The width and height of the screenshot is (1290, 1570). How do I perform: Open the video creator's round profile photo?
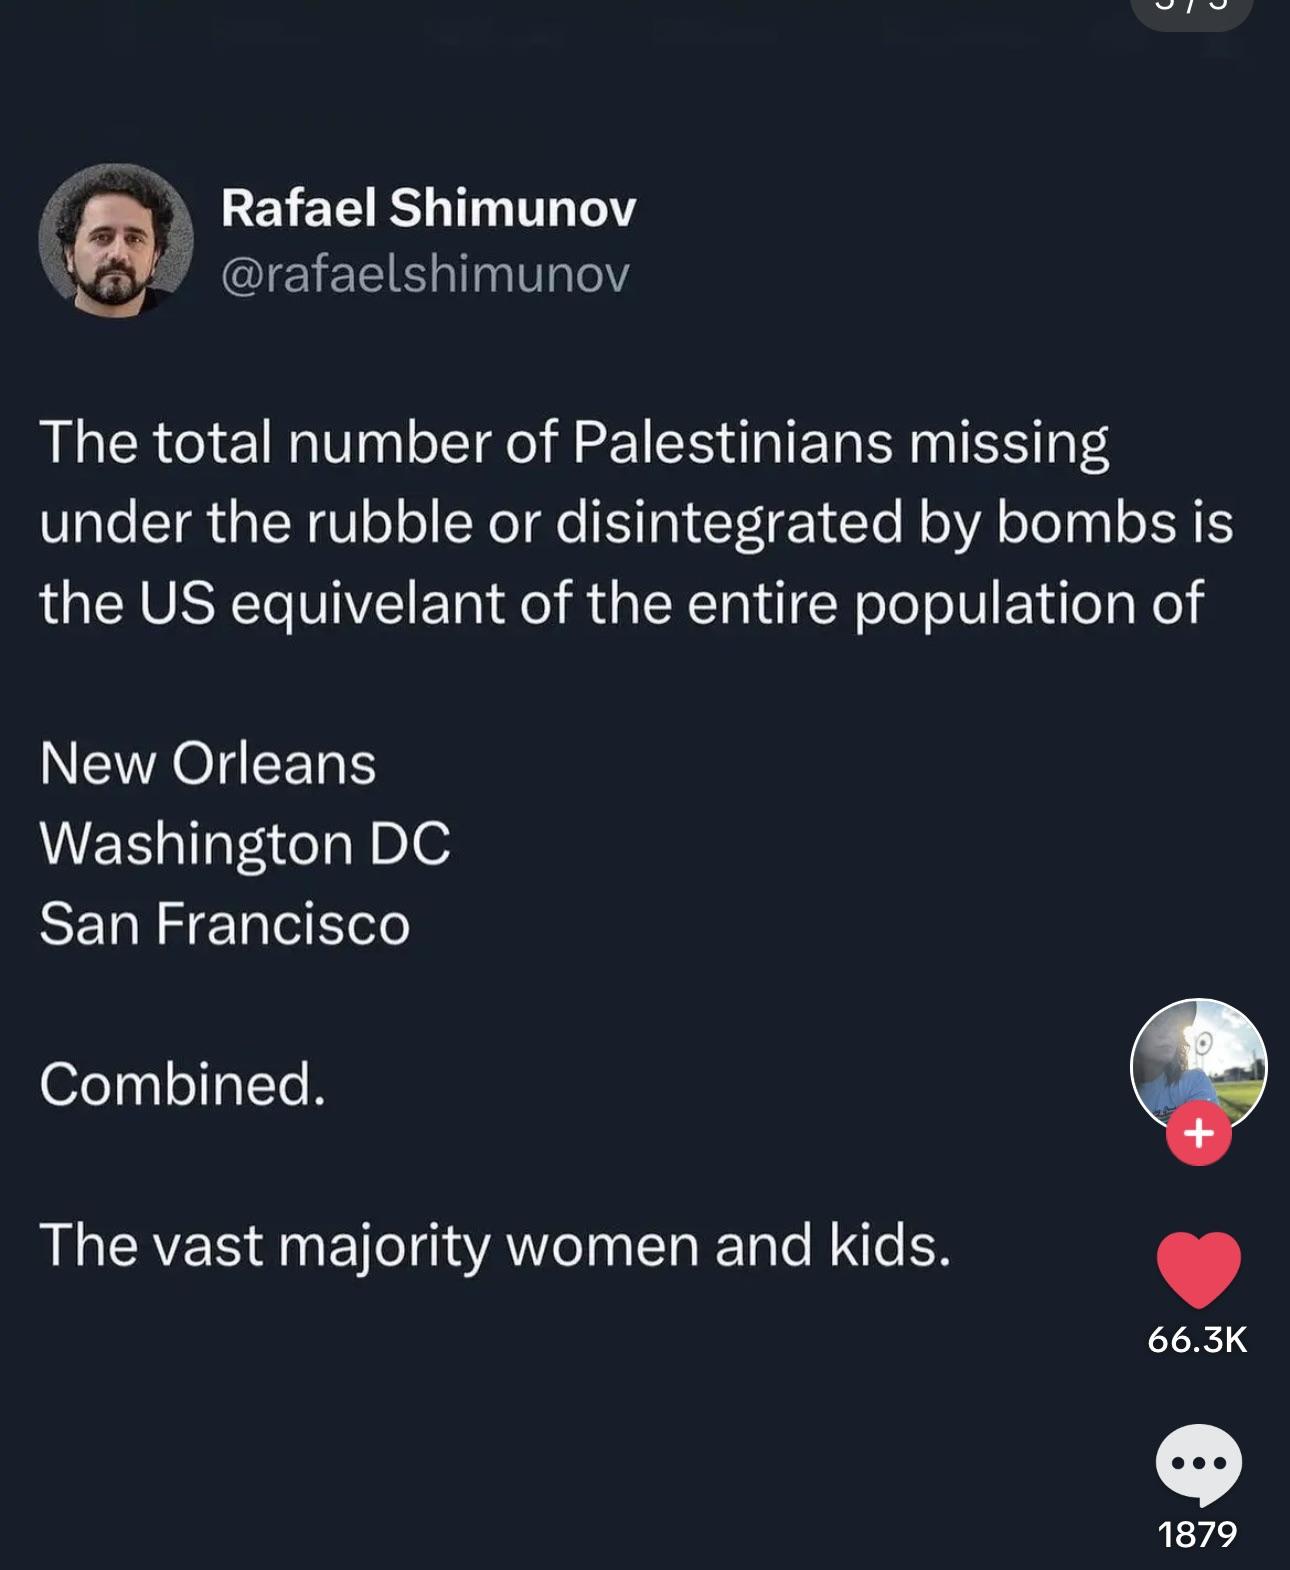1198,1064
